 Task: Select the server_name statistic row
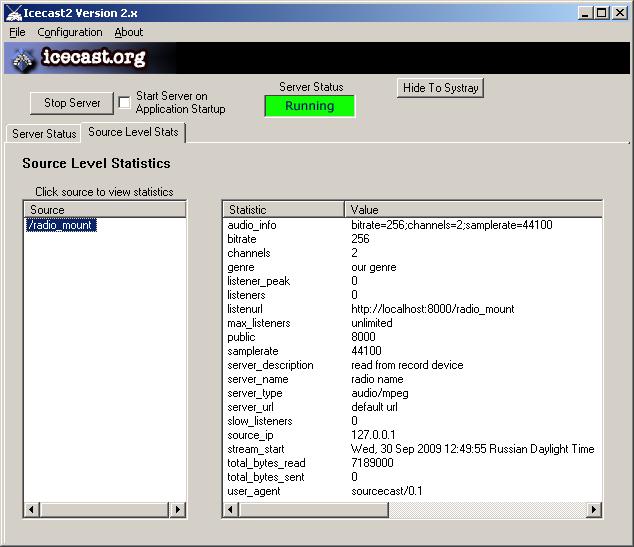tap(412, 379)
